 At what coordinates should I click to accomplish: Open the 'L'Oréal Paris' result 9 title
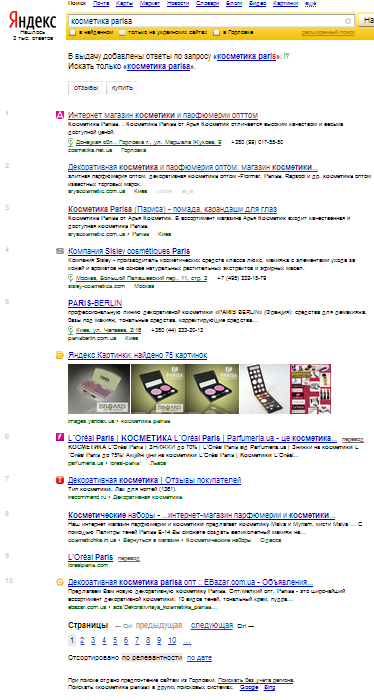pos(91,557)
